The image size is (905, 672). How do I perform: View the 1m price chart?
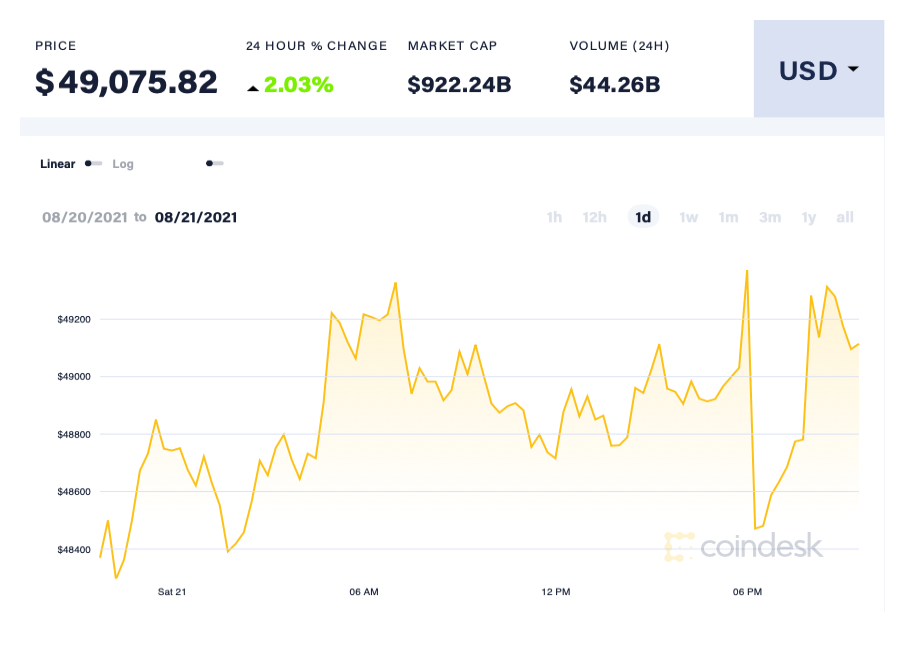728,217
